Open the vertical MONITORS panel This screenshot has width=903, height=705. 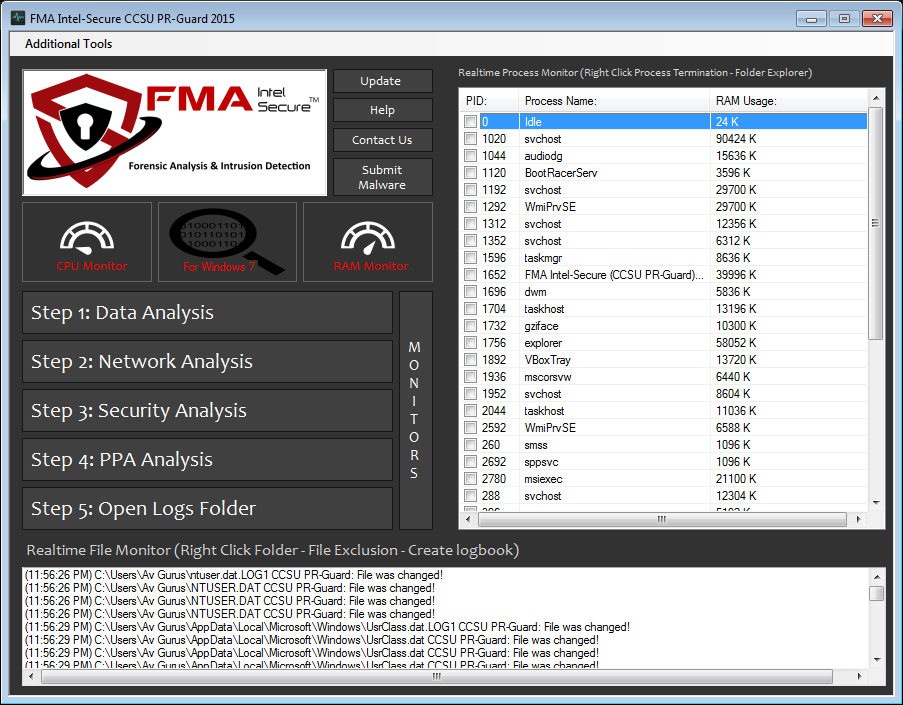415,410
